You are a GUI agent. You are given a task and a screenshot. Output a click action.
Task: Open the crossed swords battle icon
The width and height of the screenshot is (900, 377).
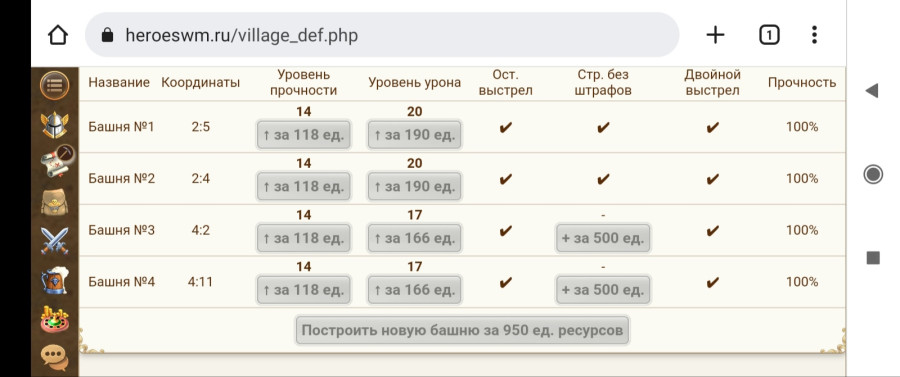point(55,241)
